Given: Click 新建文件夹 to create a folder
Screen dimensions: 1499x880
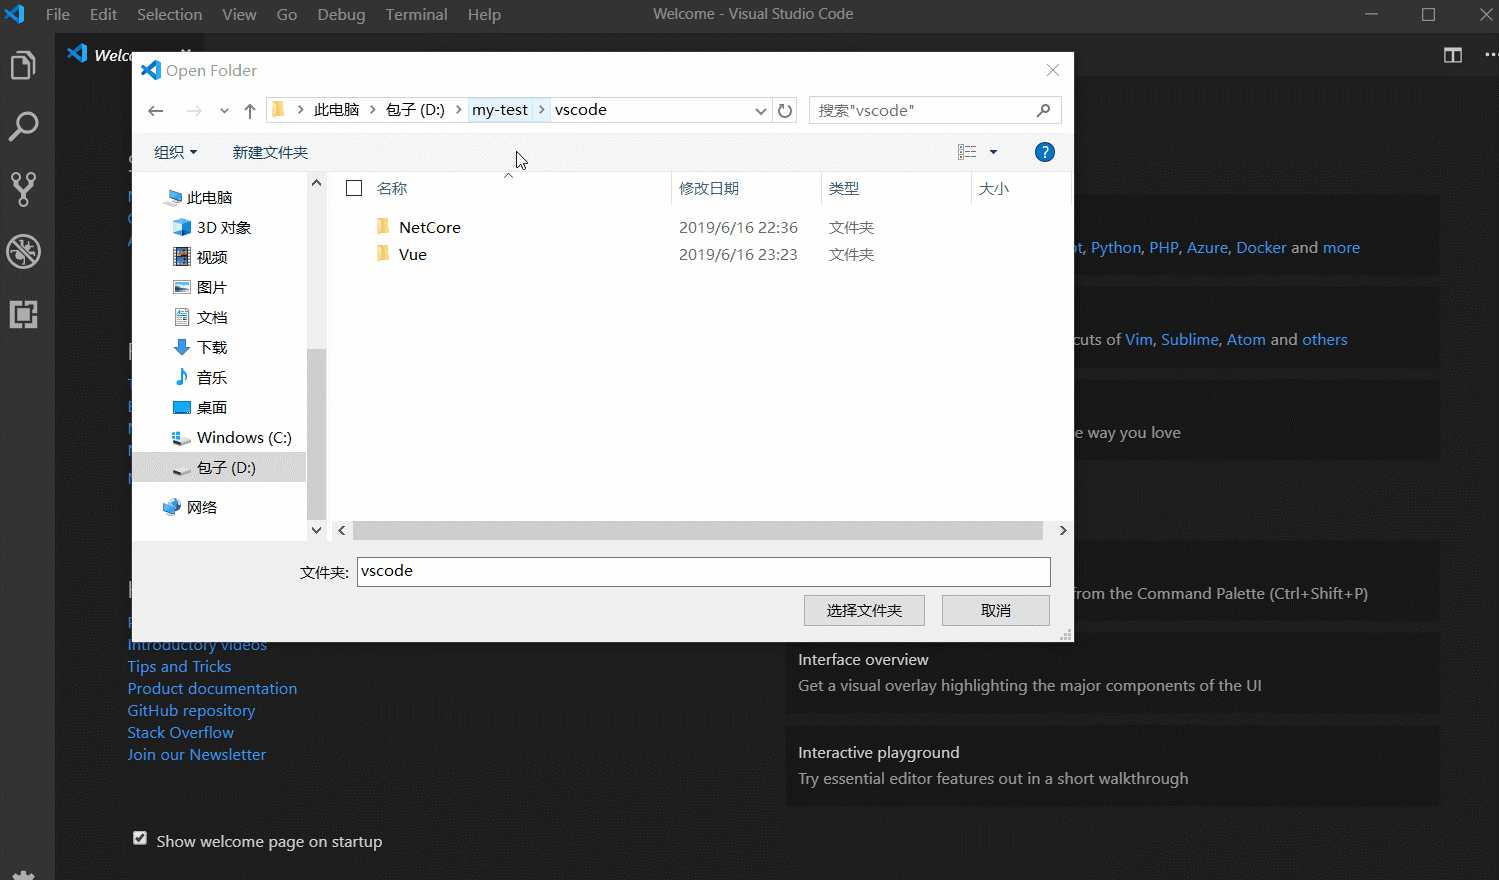Looking at the screenshot, I should point(270,152).
